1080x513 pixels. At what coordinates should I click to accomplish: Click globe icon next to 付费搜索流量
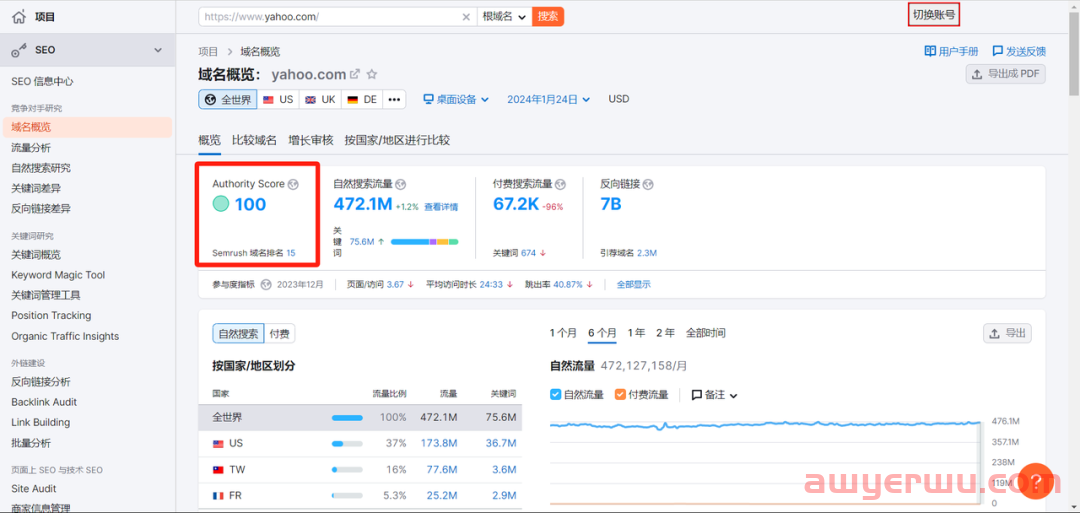coord(561,185)
